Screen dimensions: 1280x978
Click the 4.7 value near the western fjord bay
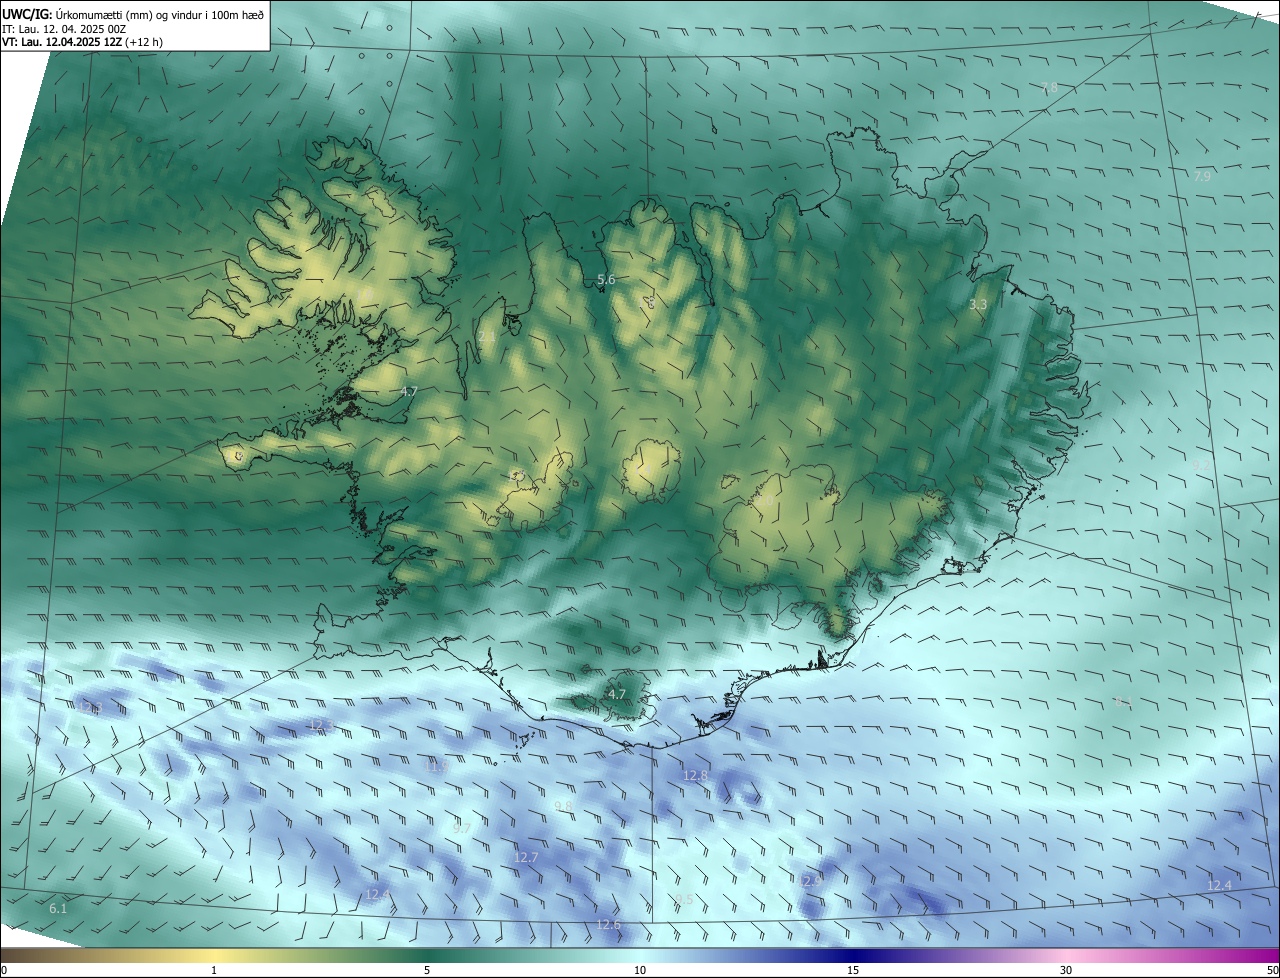(x=408, y=392)
